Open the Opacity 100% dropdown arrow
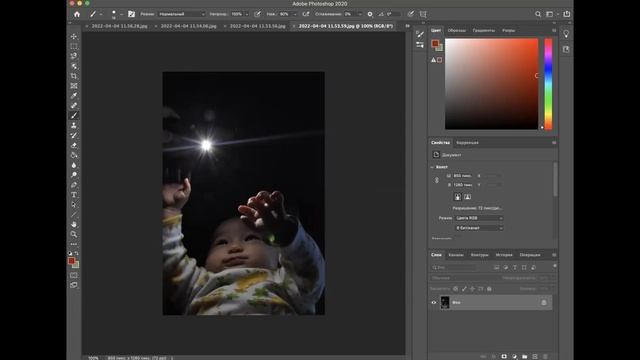Image resolution: width=640 pixels, height=360 pixels. pyautogui.click(x=247, y=14)
